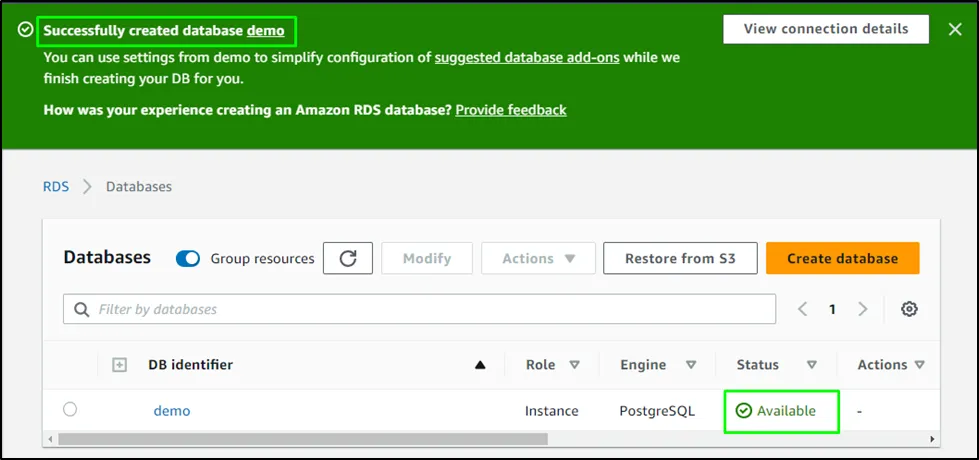Sort by the Engine column arrow
Viewport: 979px width, 460px height.
(x=691, y=365)
